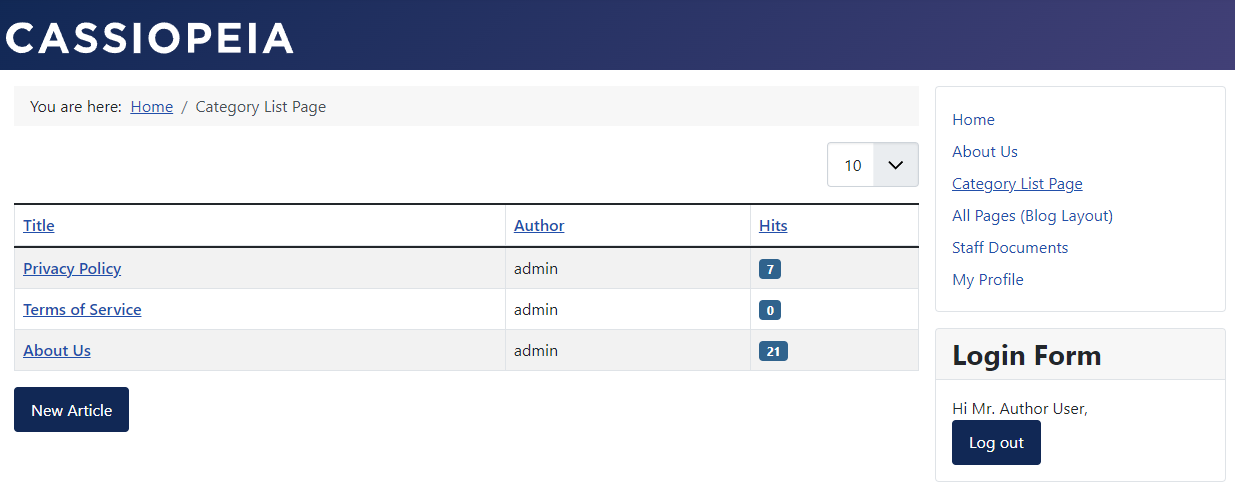Viewport: 1235px width, 492px height.
Task: Click the Cassiopeia site logo
Action: (x=149, y=37)
